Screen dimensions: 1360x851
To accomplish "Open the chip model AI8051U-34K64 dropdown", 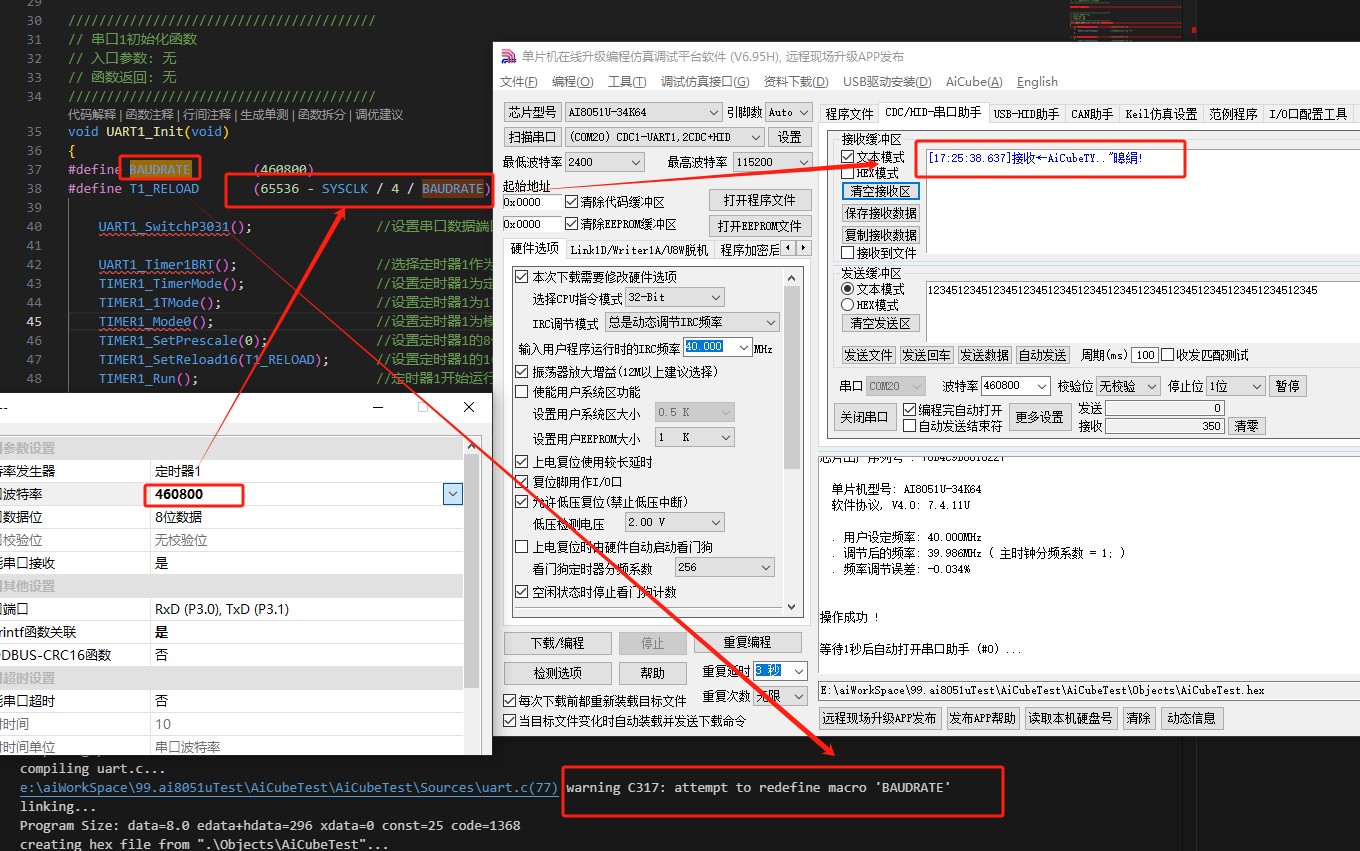I will [713, 112].
